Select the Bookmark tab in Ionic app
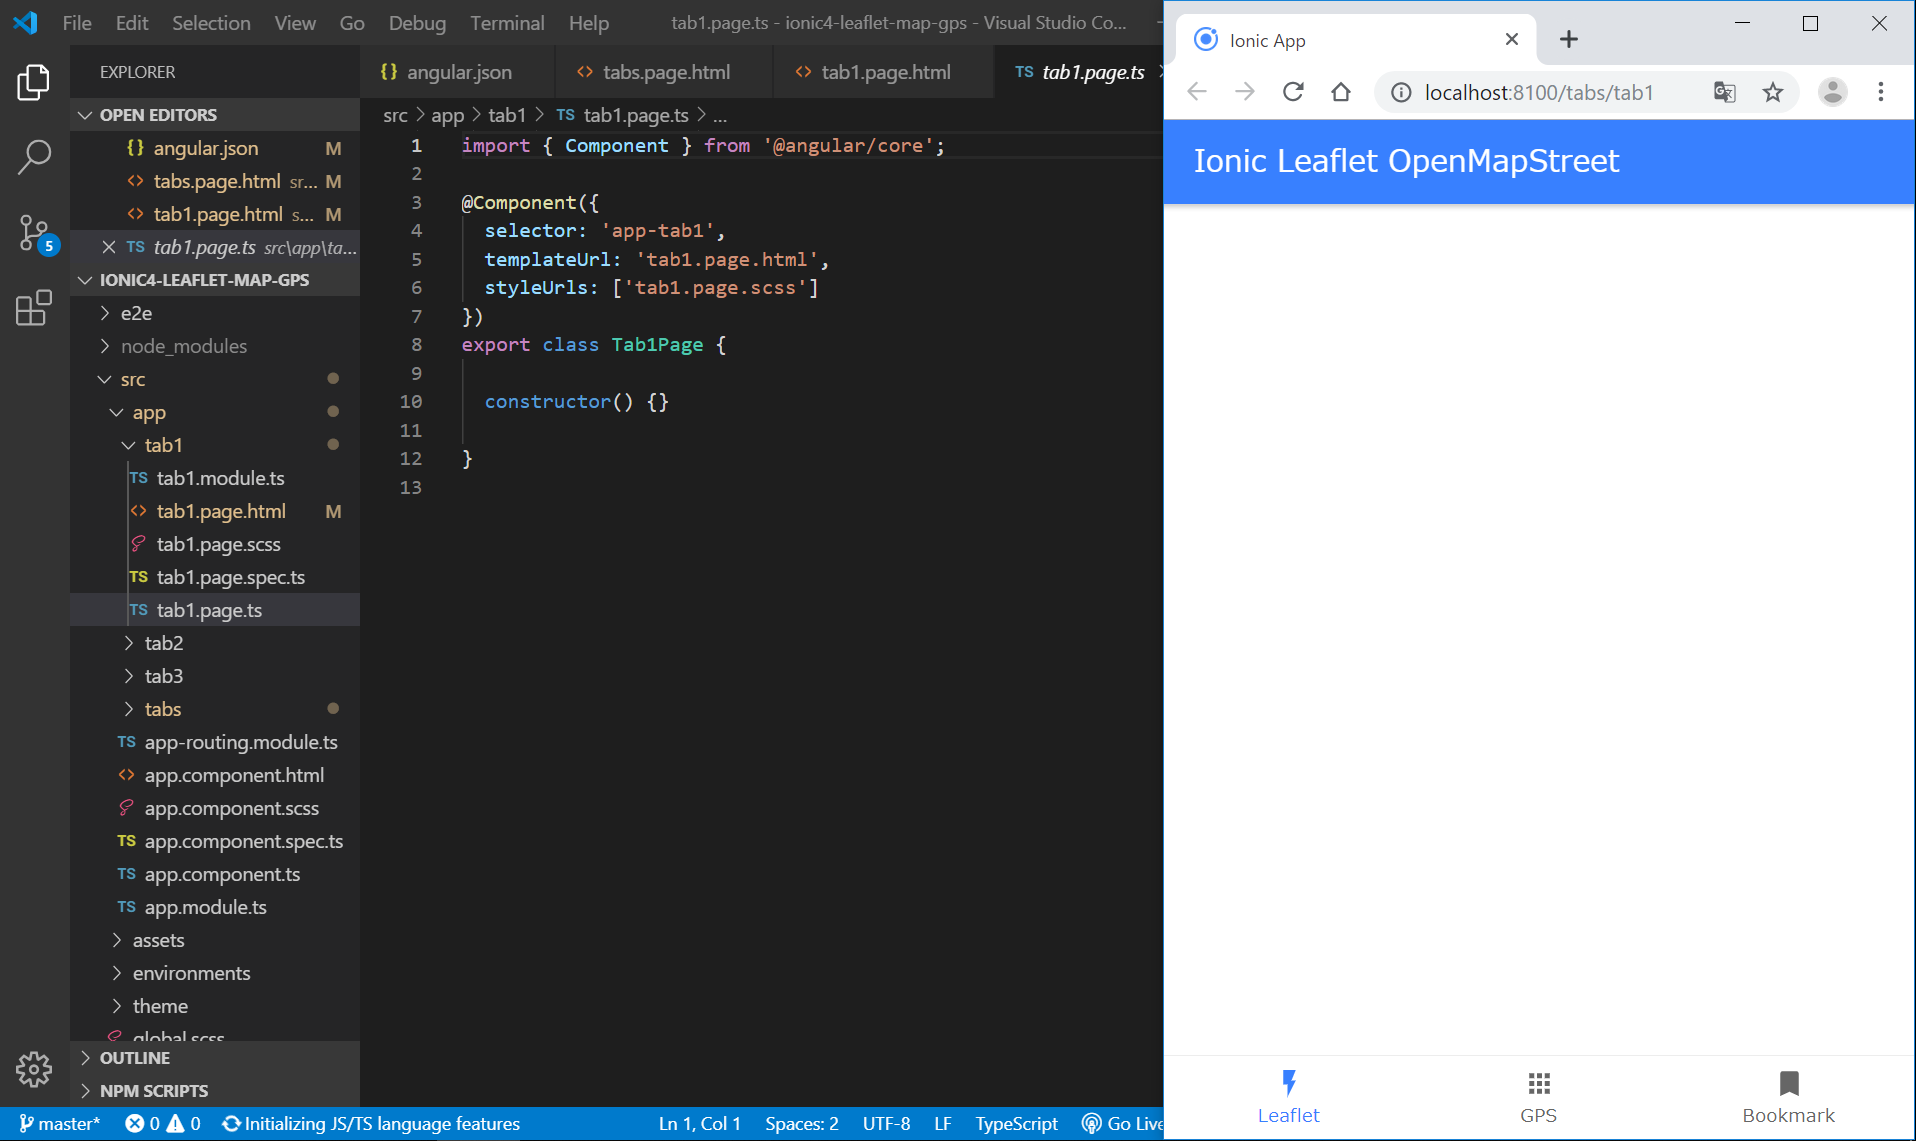Viewport: 1916px width, 1141px height. [1788, 1097]
